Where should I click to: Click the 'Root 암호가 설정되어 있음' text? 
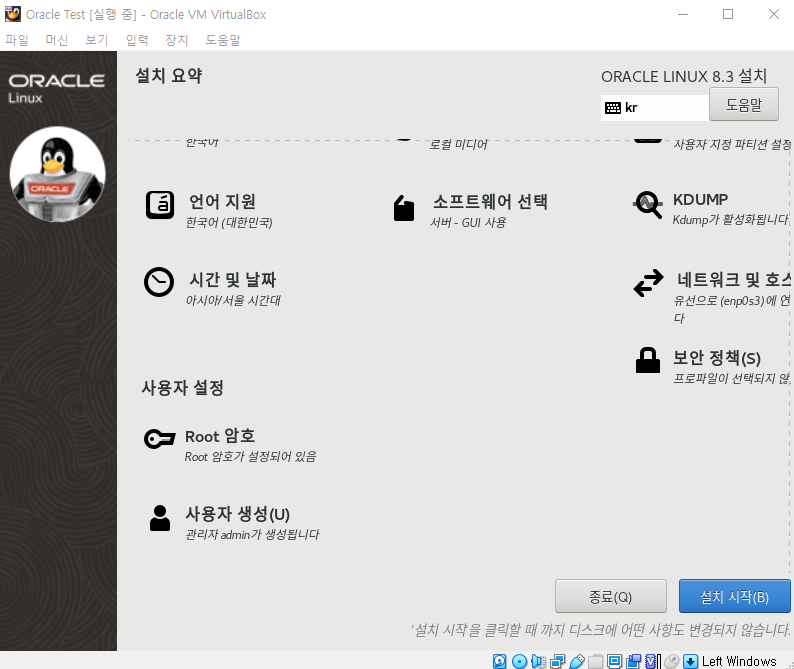coord(251,457)
